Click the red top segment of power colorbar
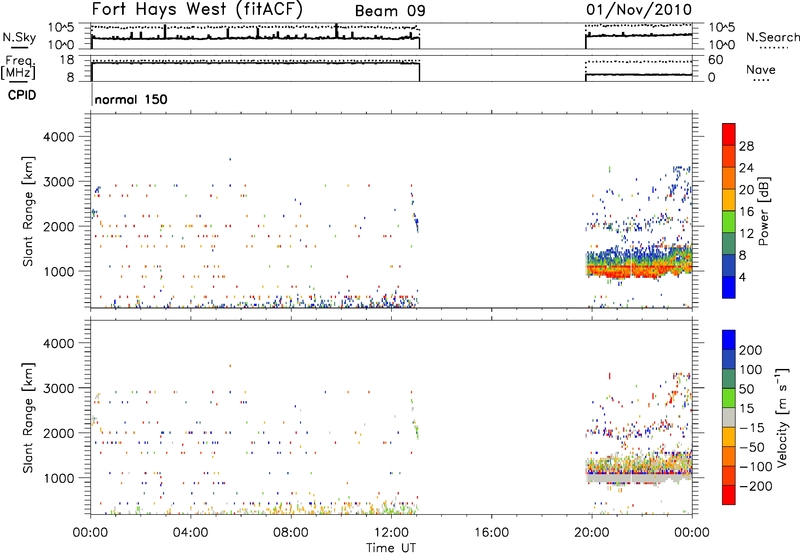Screen dimensions: 800x554 (729, 134)
